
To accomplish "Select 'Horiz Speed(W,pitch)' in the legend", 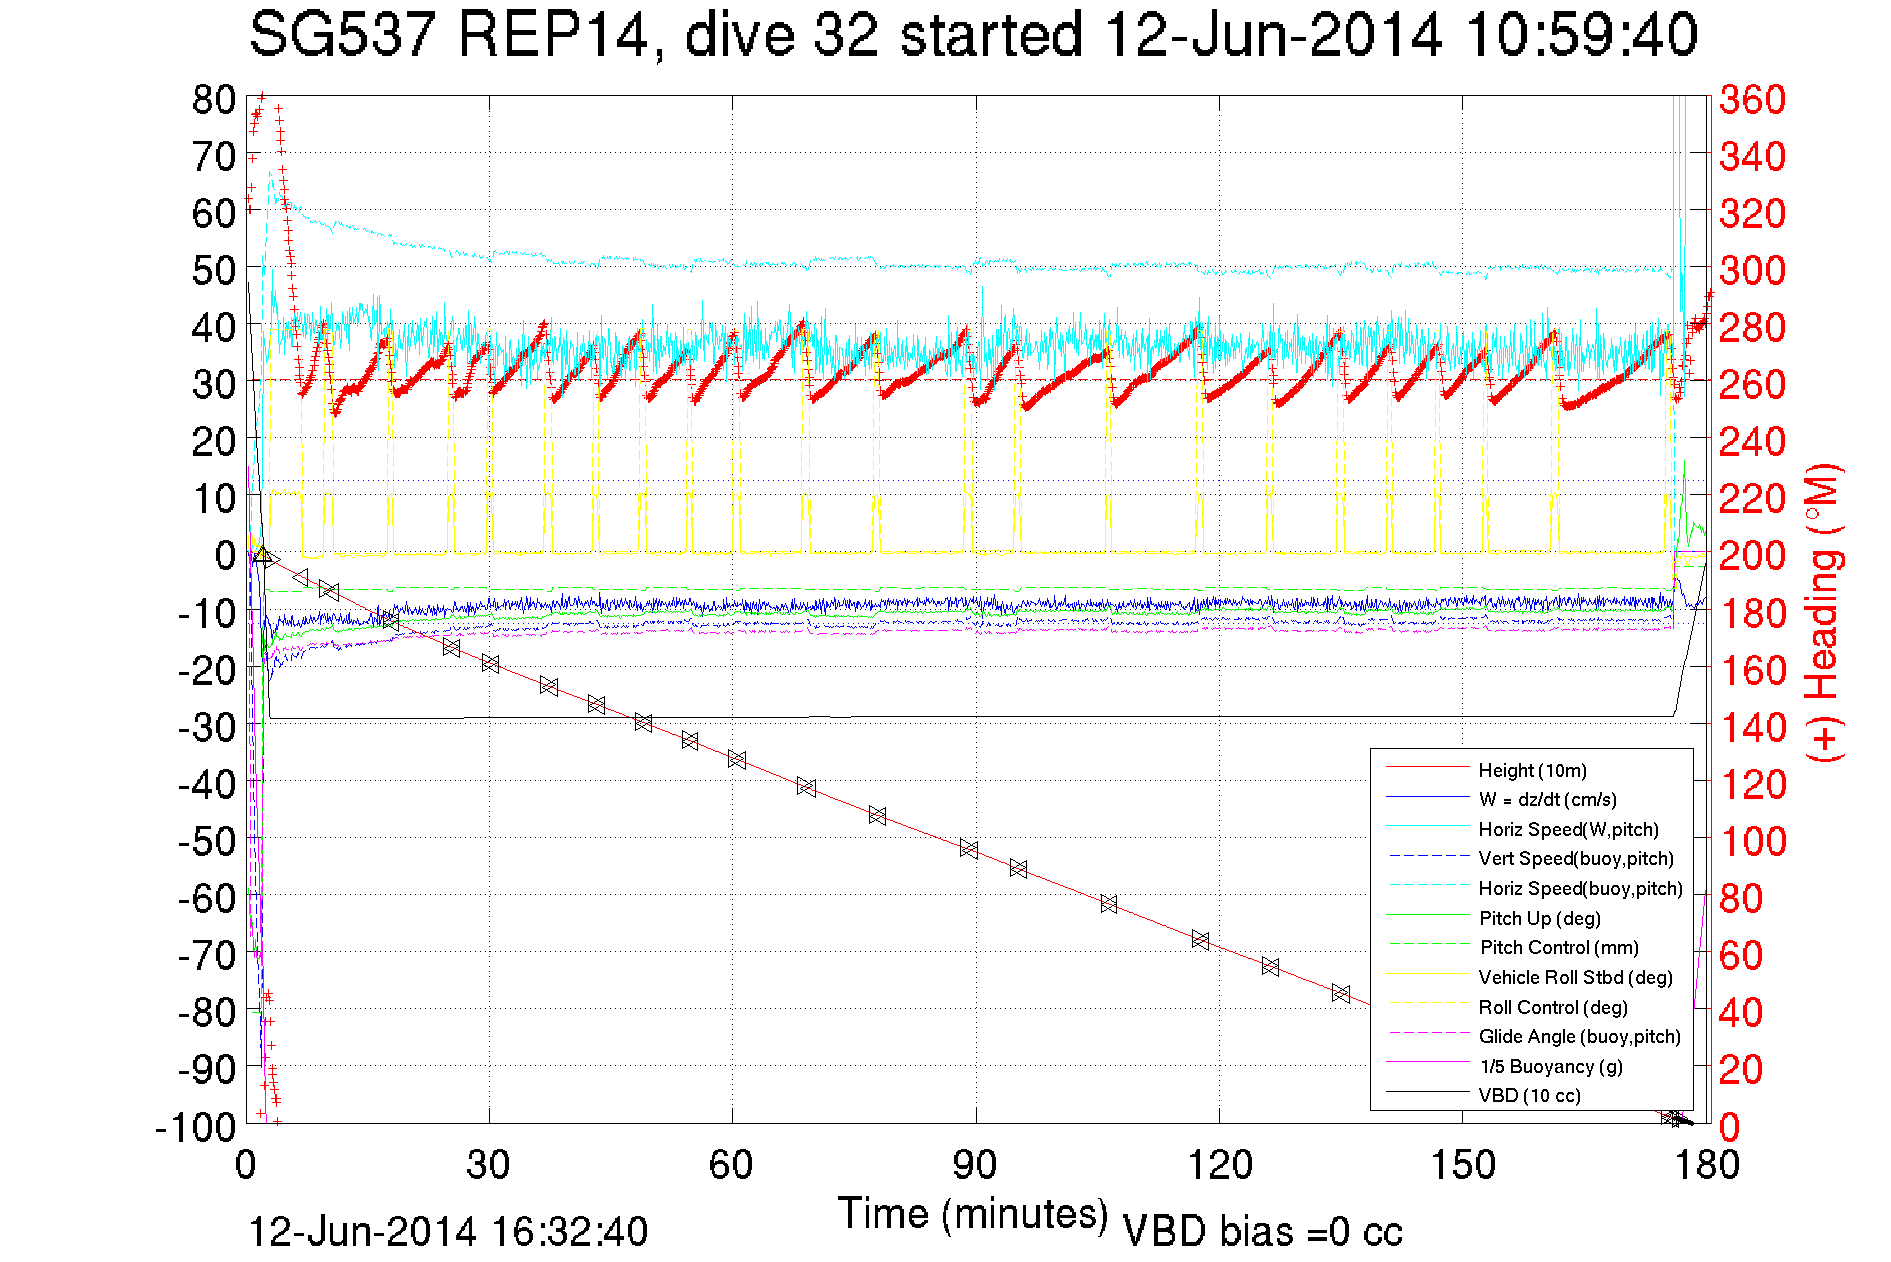I will tap(1568, 829).
